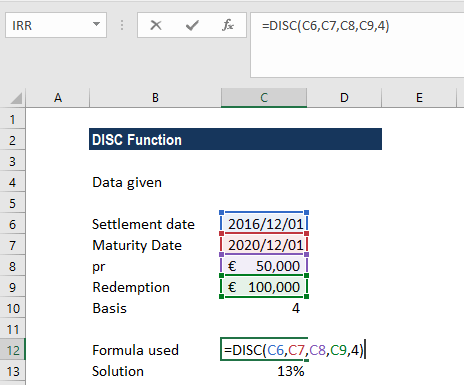The width and height of the screenshot is (464, 385).
Task: Select the Basis value 4 cell
Action: pos(264,308)
